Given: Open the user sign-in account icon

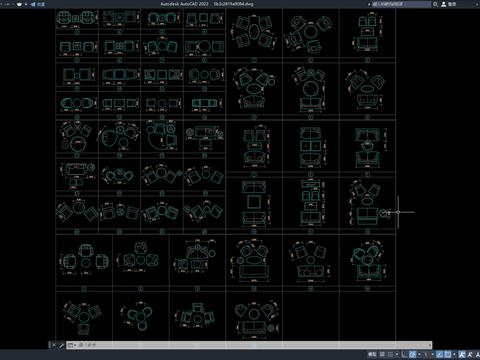Looking at the screenshot, I should tap(444, 4).
